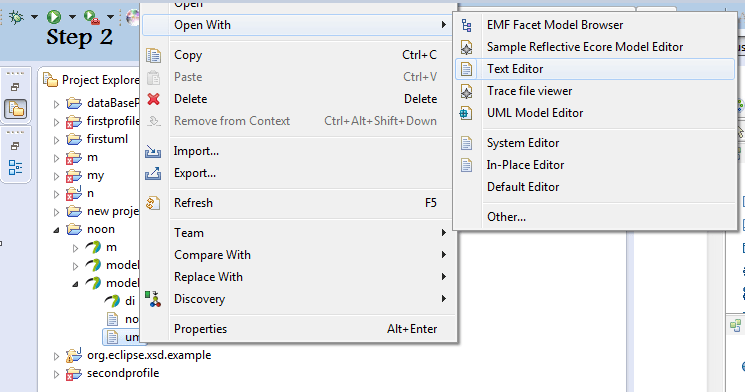Click the Export tray icon
This screenshot has height=392, width=745.
click(x=153, y=173)
